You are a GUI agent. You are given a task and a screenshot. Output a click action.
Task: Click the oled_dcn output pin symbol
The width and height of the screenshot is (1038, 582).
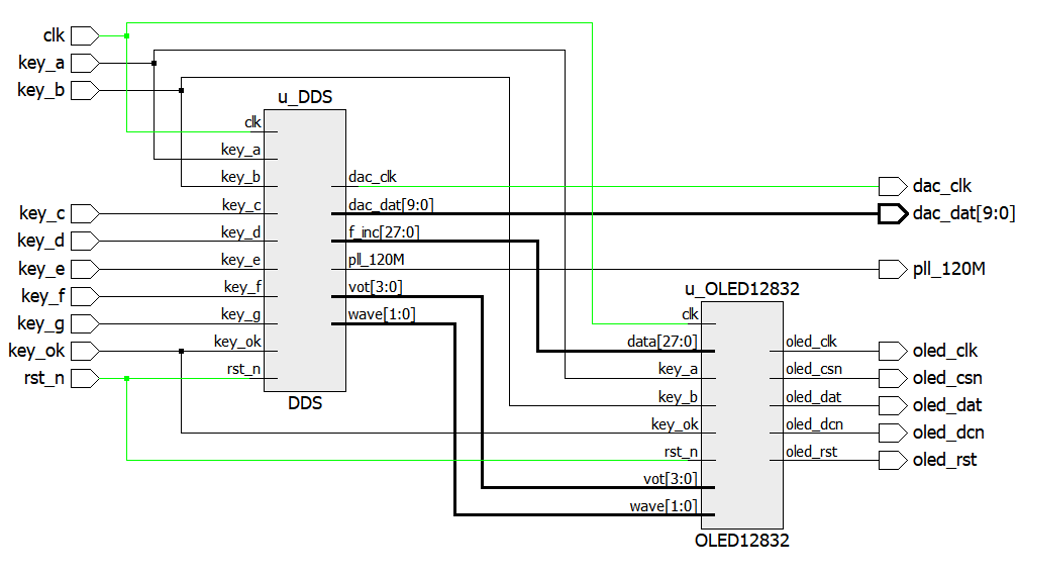click(892, 433)
